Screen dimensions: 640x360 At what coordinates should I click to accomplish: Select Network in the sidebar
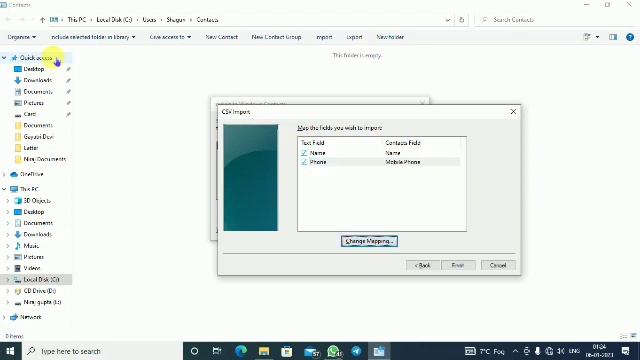pos(31,317)
